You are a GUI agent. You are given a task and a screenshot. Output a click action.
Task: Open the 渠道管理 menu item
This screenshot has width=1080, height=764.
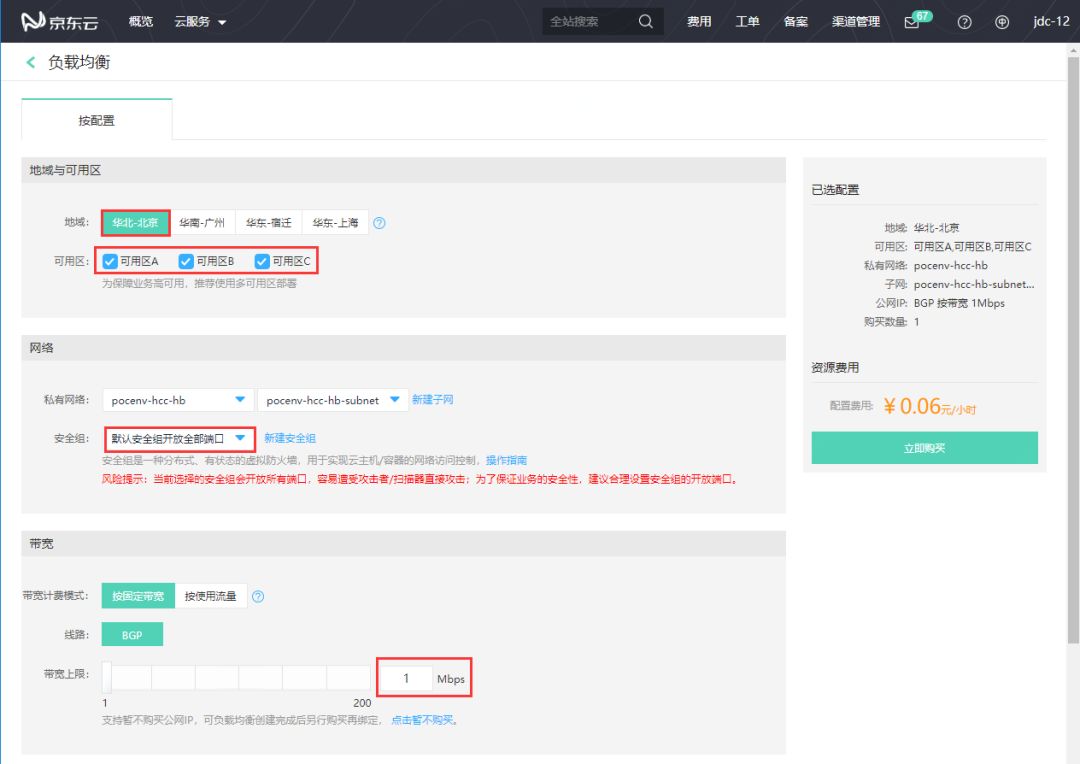coord(856,22)
